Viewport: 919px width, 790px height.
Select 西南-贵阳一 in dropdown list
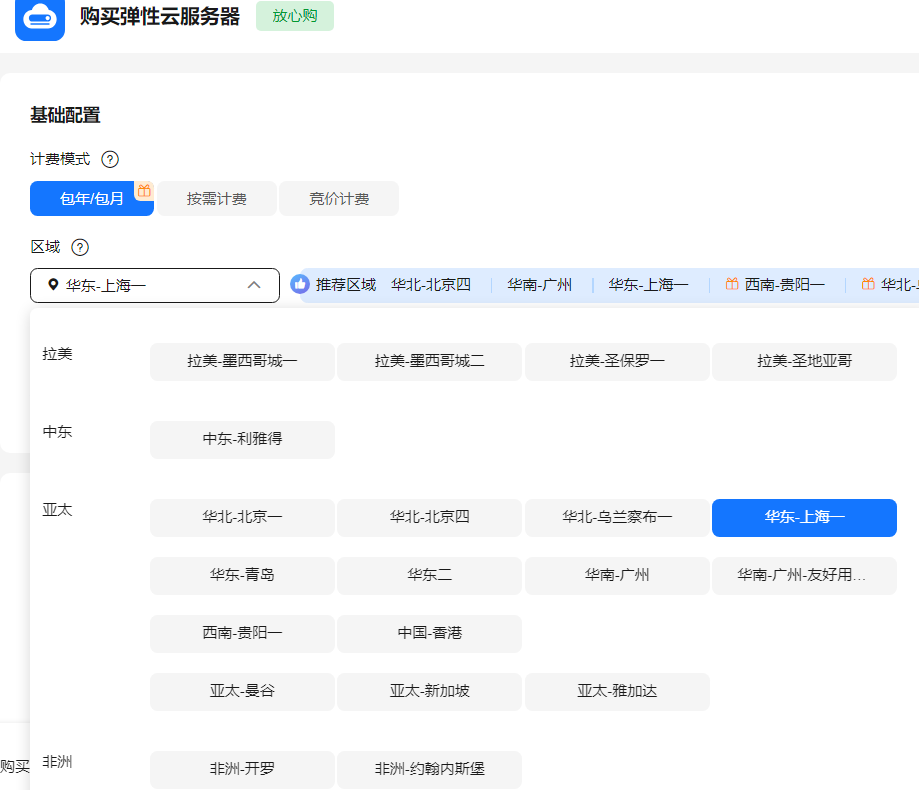pyautogui.click(x=242, y=634)
